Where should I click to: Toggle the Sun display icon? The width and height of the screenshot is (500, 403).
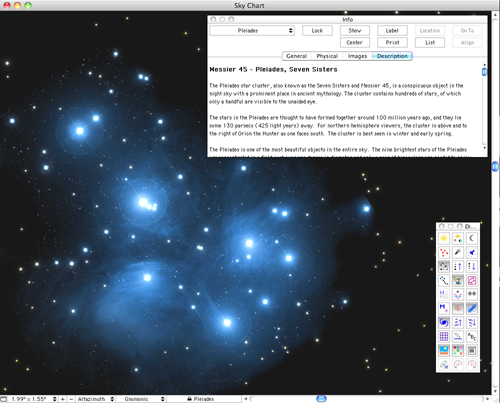(x=444, y=238)
